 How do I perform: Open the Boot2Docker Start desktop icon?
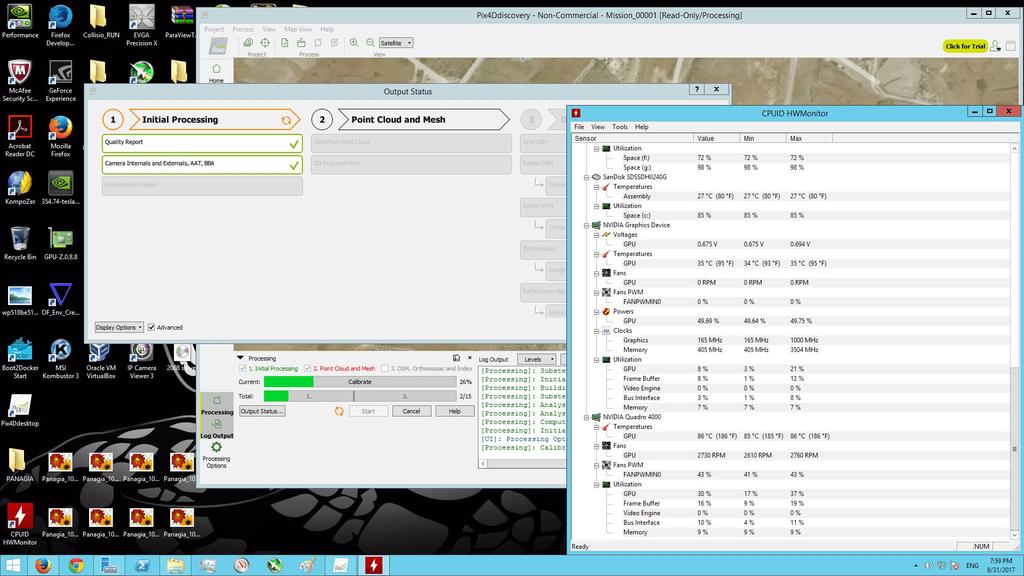click(20, 359)
